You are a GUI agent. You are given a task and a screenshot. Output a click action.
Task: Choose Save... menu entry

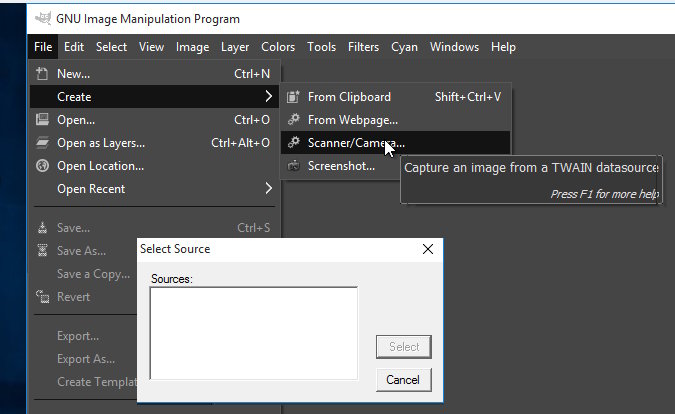click(155, 227)
